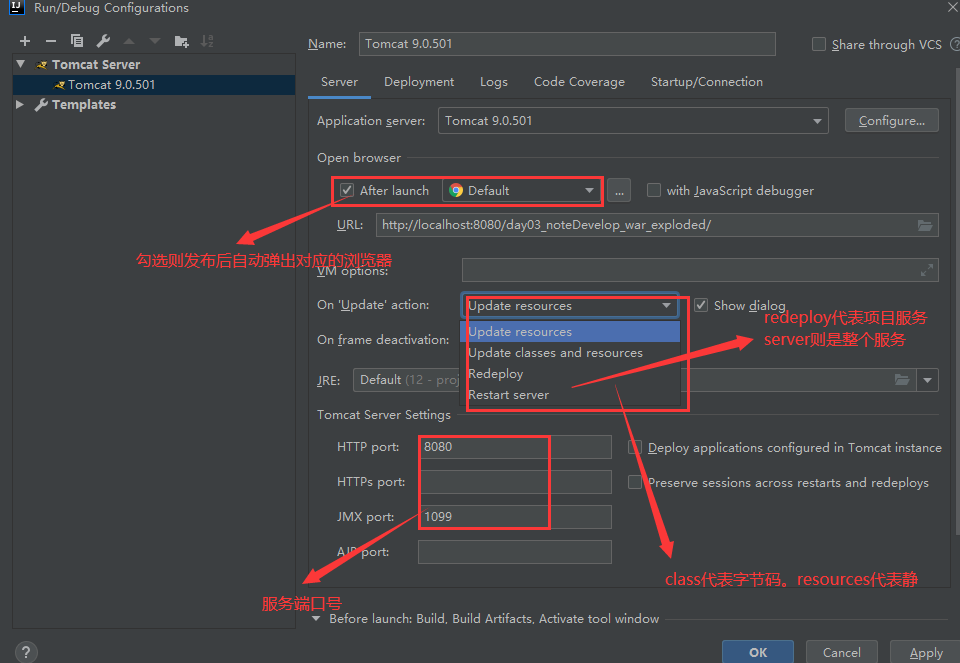This screenshot has height=663, width=960.
Task: Open JRE dropdown arrow
Action: [x=927, y=380]
